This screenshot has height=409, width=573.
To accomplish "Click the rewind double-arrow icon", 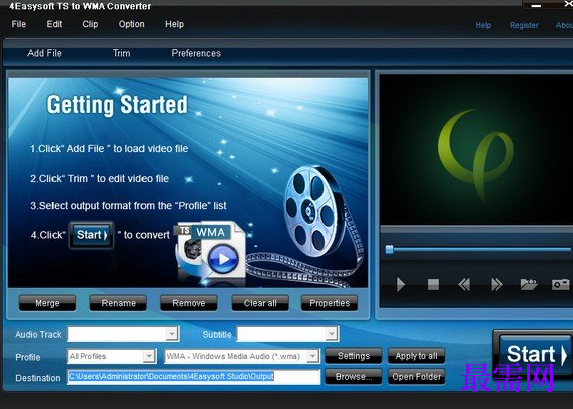I will tap(464, 284).
